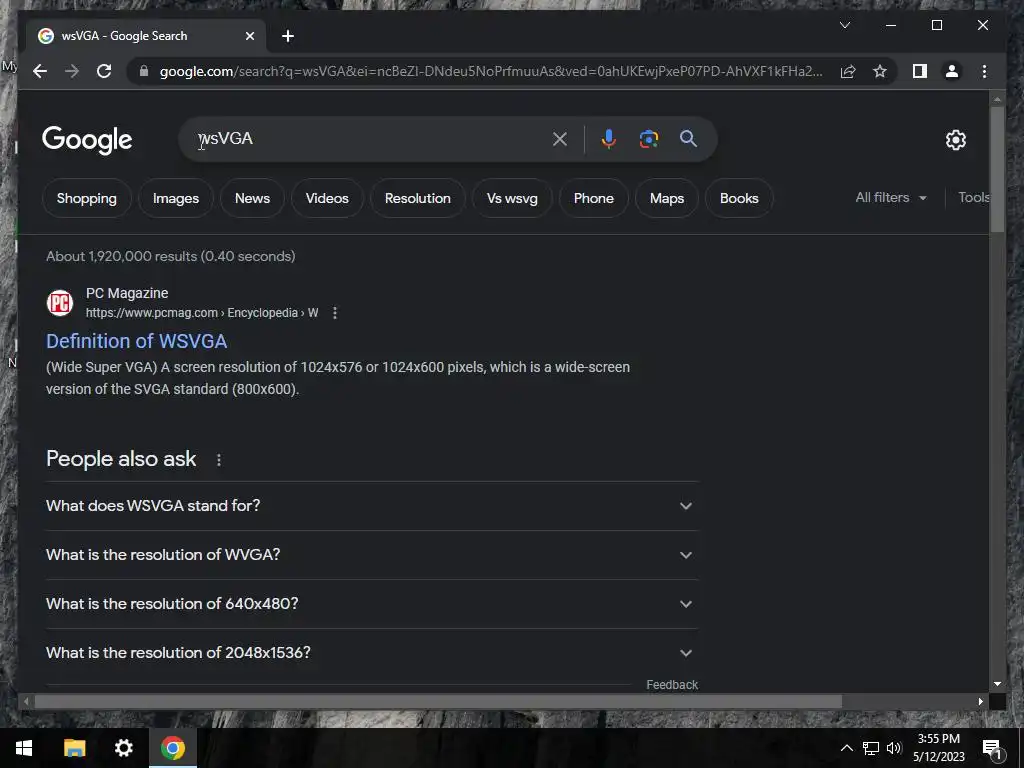Expand What does WSVGA stand for?
The height and width of the screenshot is (768, 1024).
pos(372,505)
